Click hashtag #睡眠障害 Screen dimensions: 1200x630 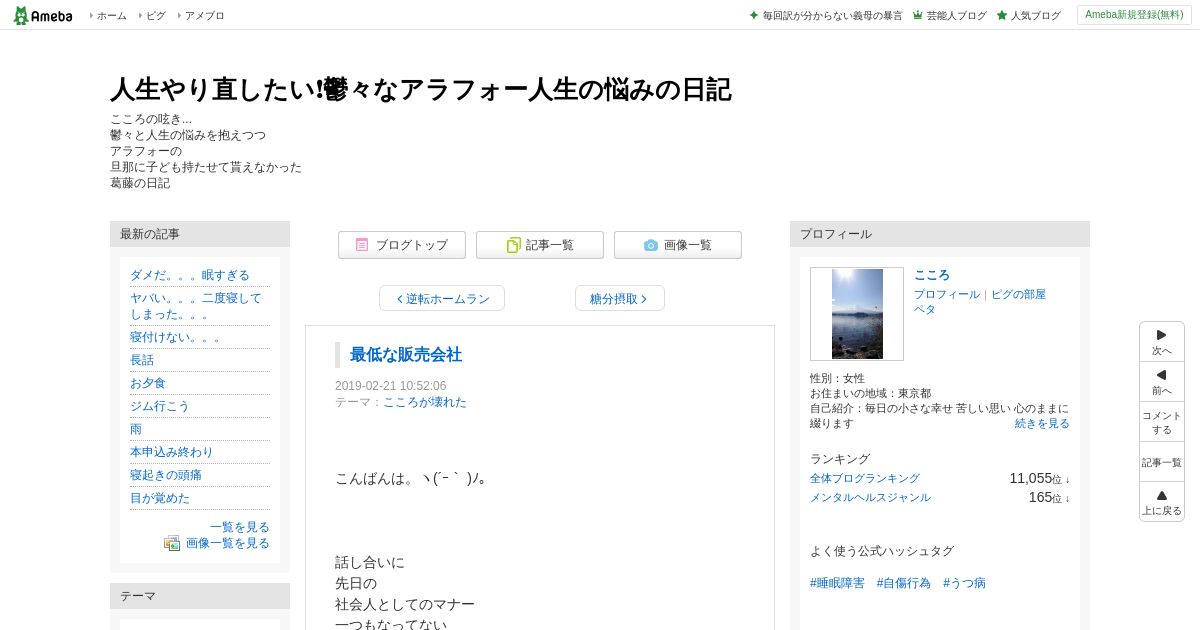coord(837,583)
